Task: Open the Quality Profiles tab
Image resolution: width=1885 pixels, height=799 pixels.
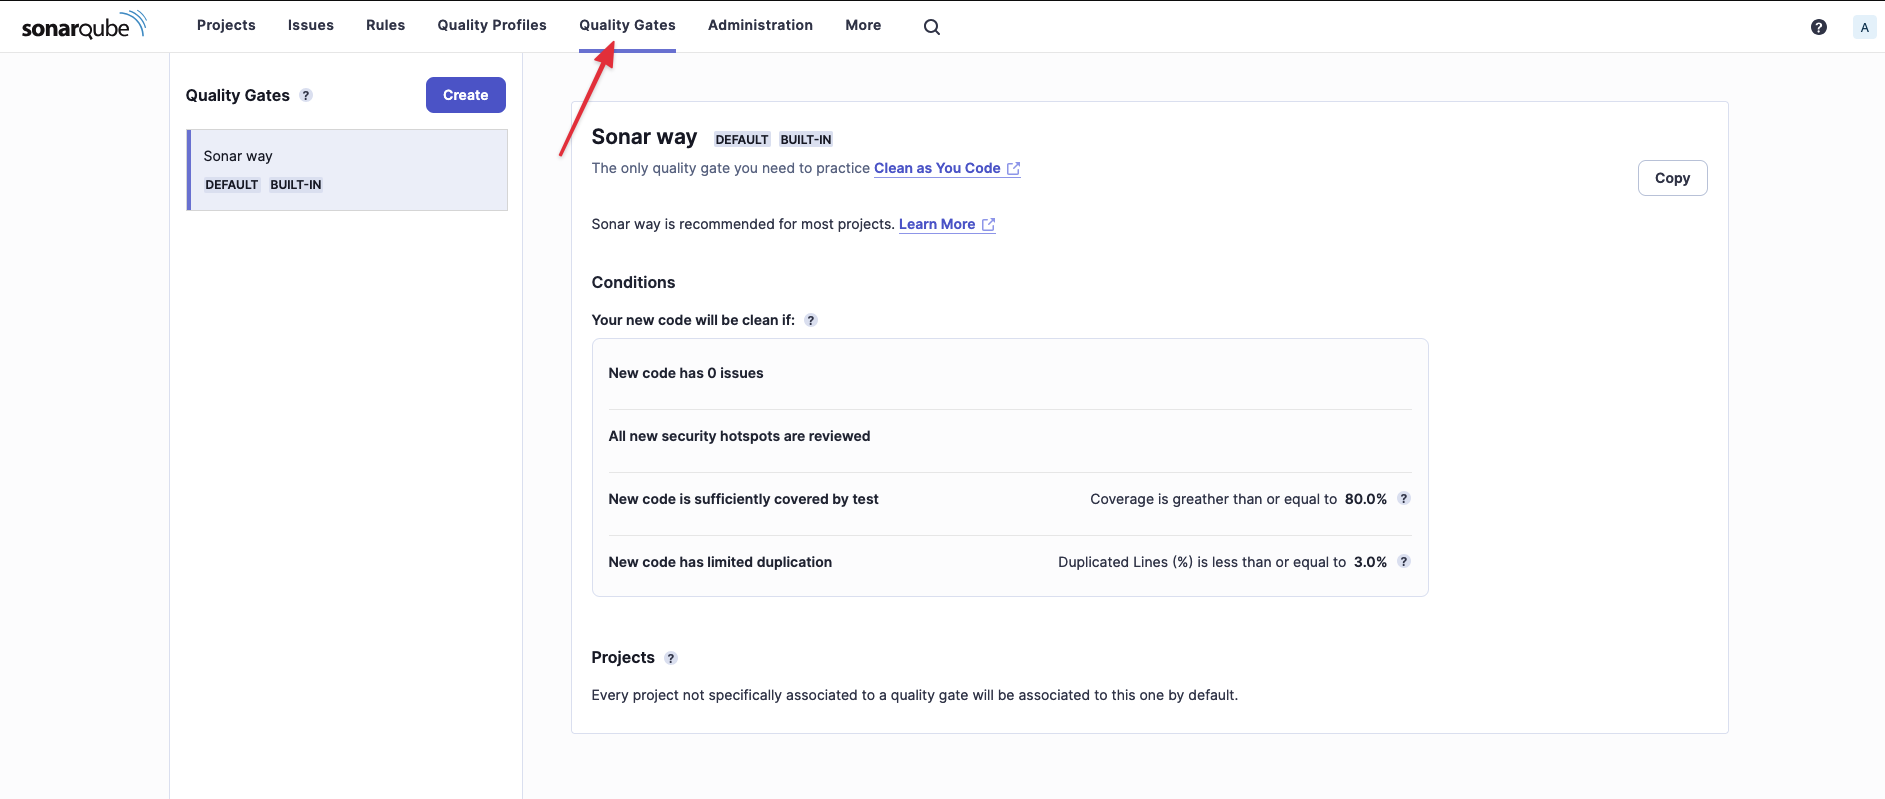Action: click(491, 25)
